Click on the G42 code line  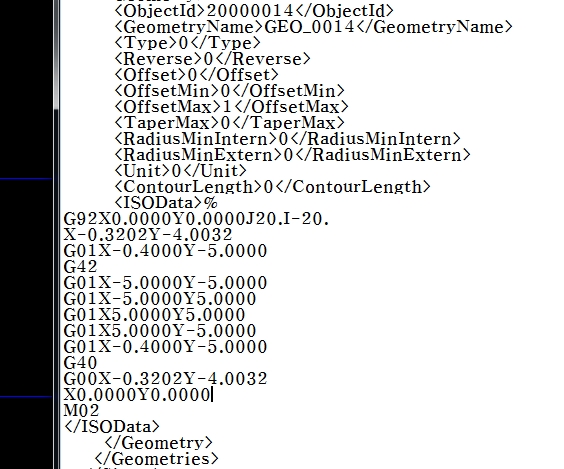[80, 267]
